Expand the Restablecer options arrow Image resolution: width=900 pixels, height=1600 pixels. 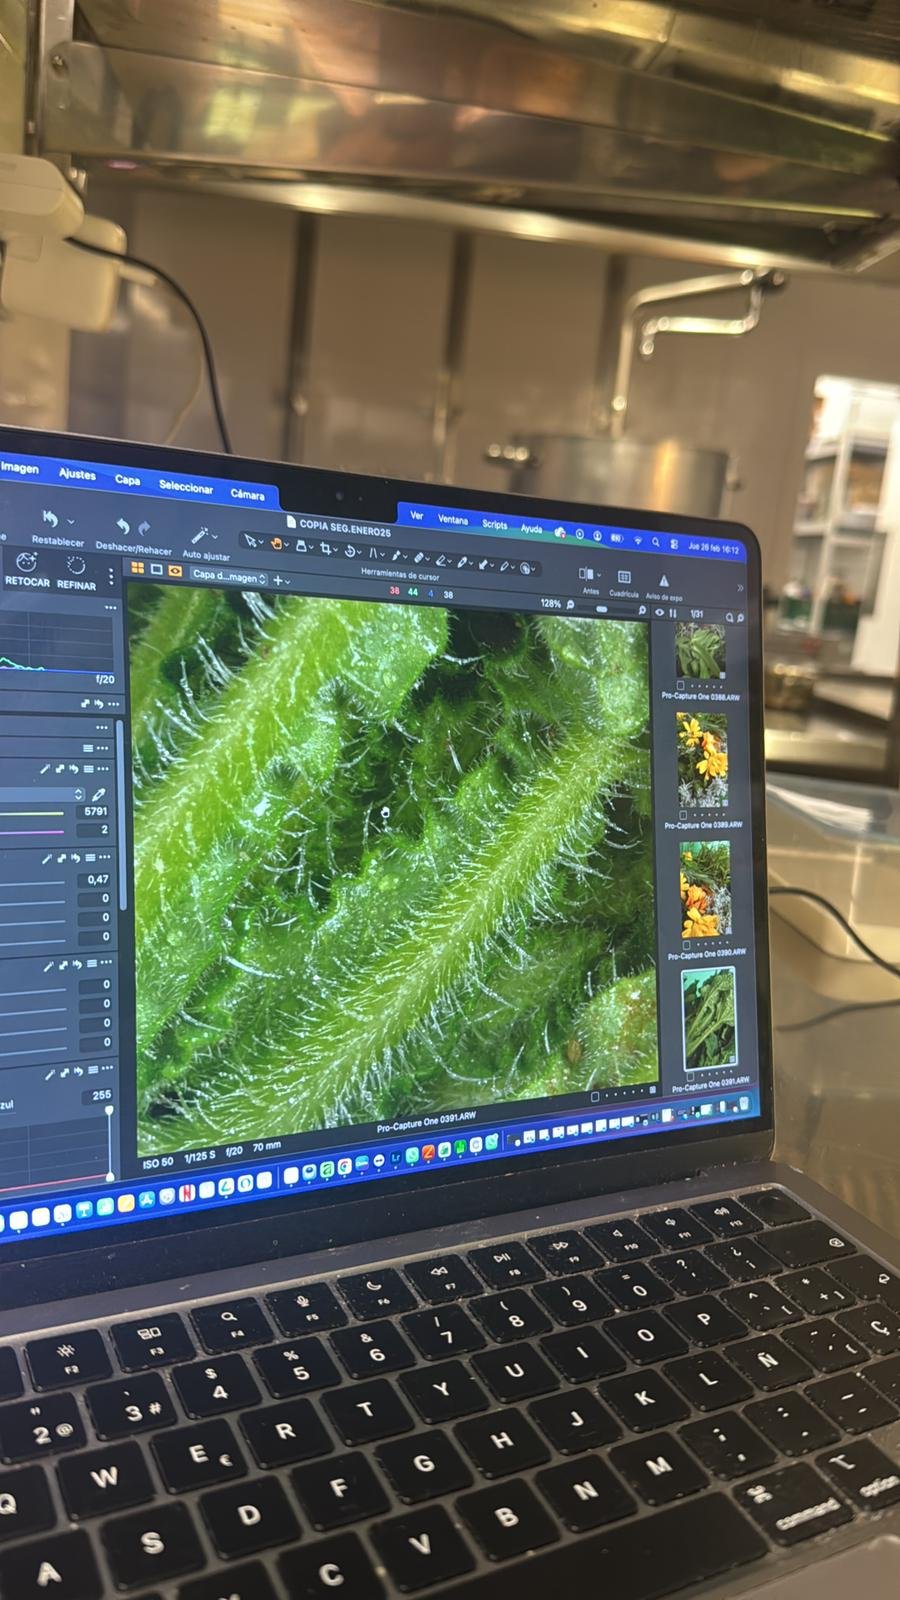tap(71, 521)
